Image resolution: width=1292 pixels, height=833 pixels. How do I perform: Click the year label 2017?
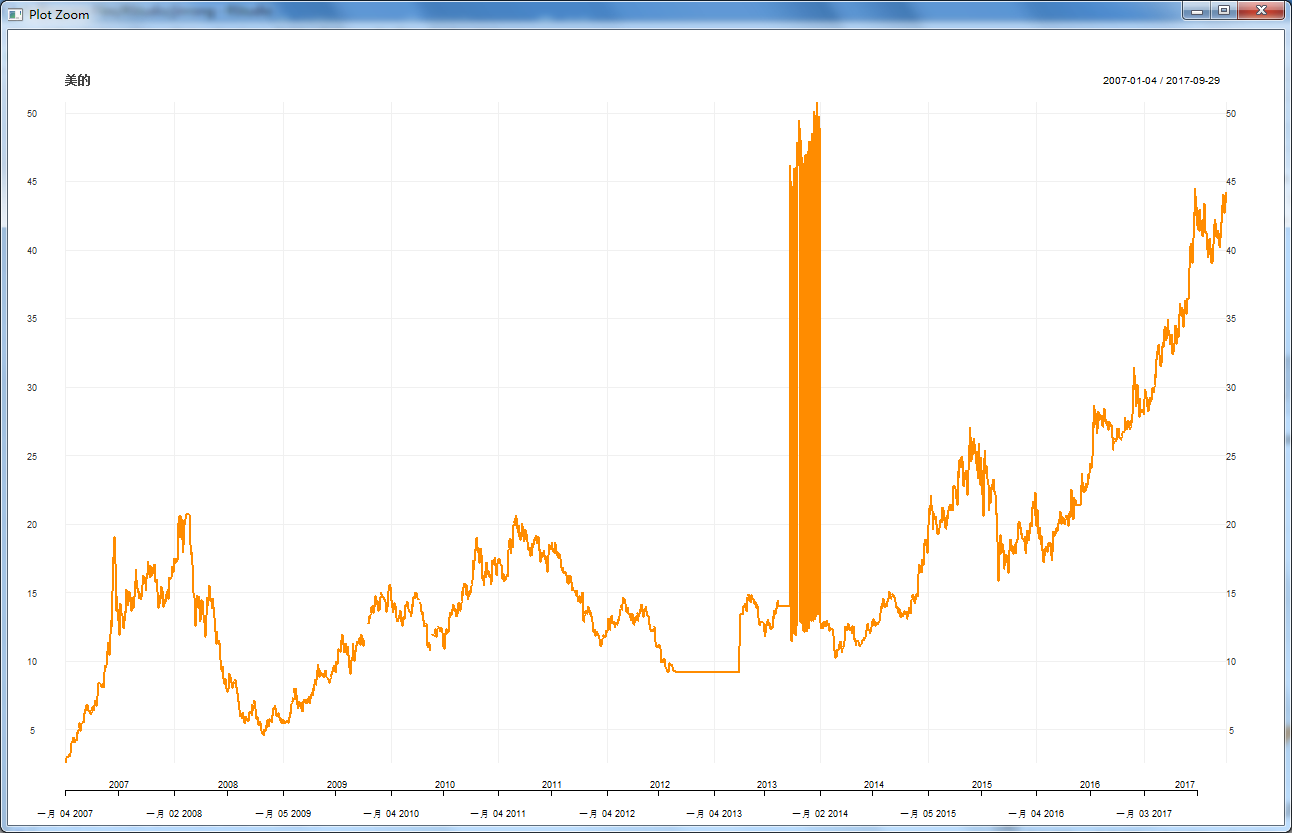tap(1185, 785)
